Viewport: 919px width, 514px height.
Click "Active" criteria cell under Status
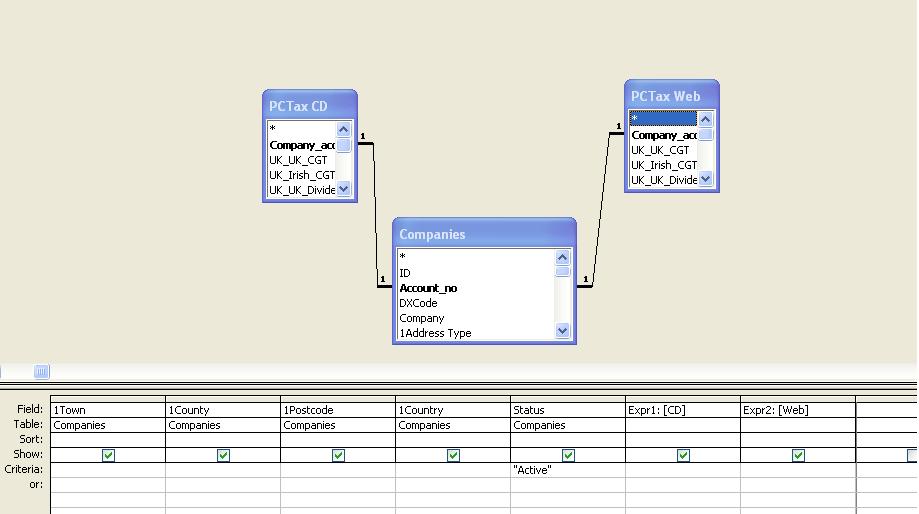click(567, 469)
